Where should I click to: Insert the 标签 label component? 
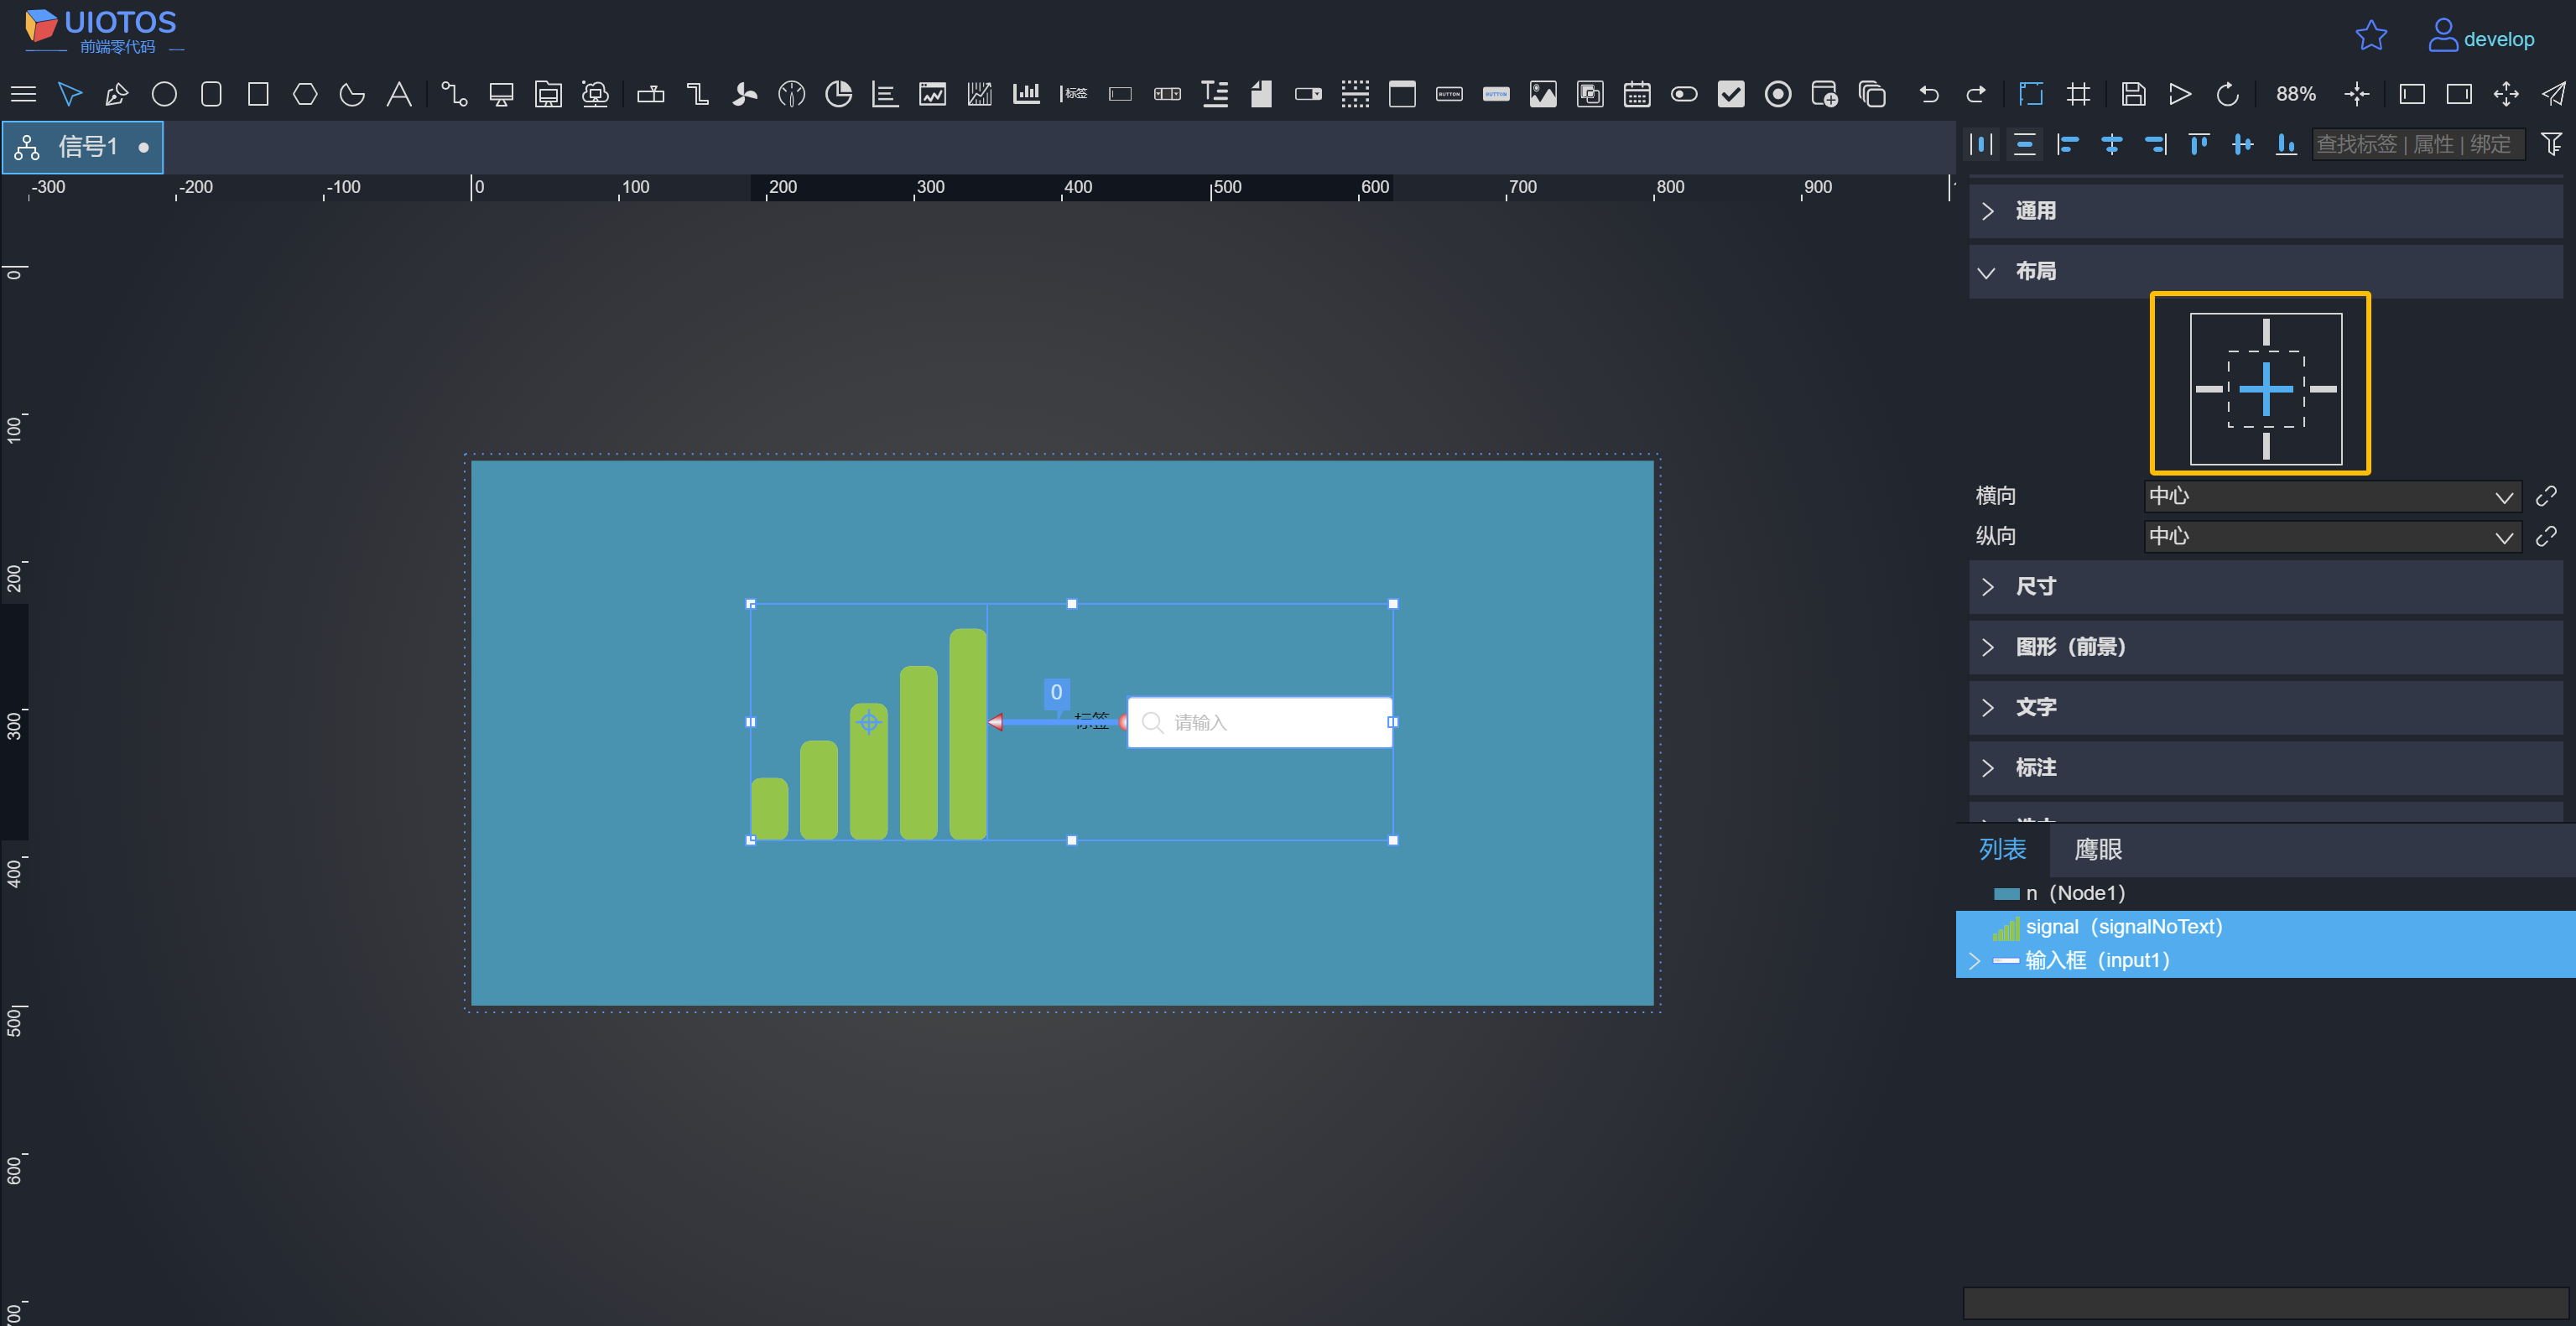click(x=1073, y=94)
